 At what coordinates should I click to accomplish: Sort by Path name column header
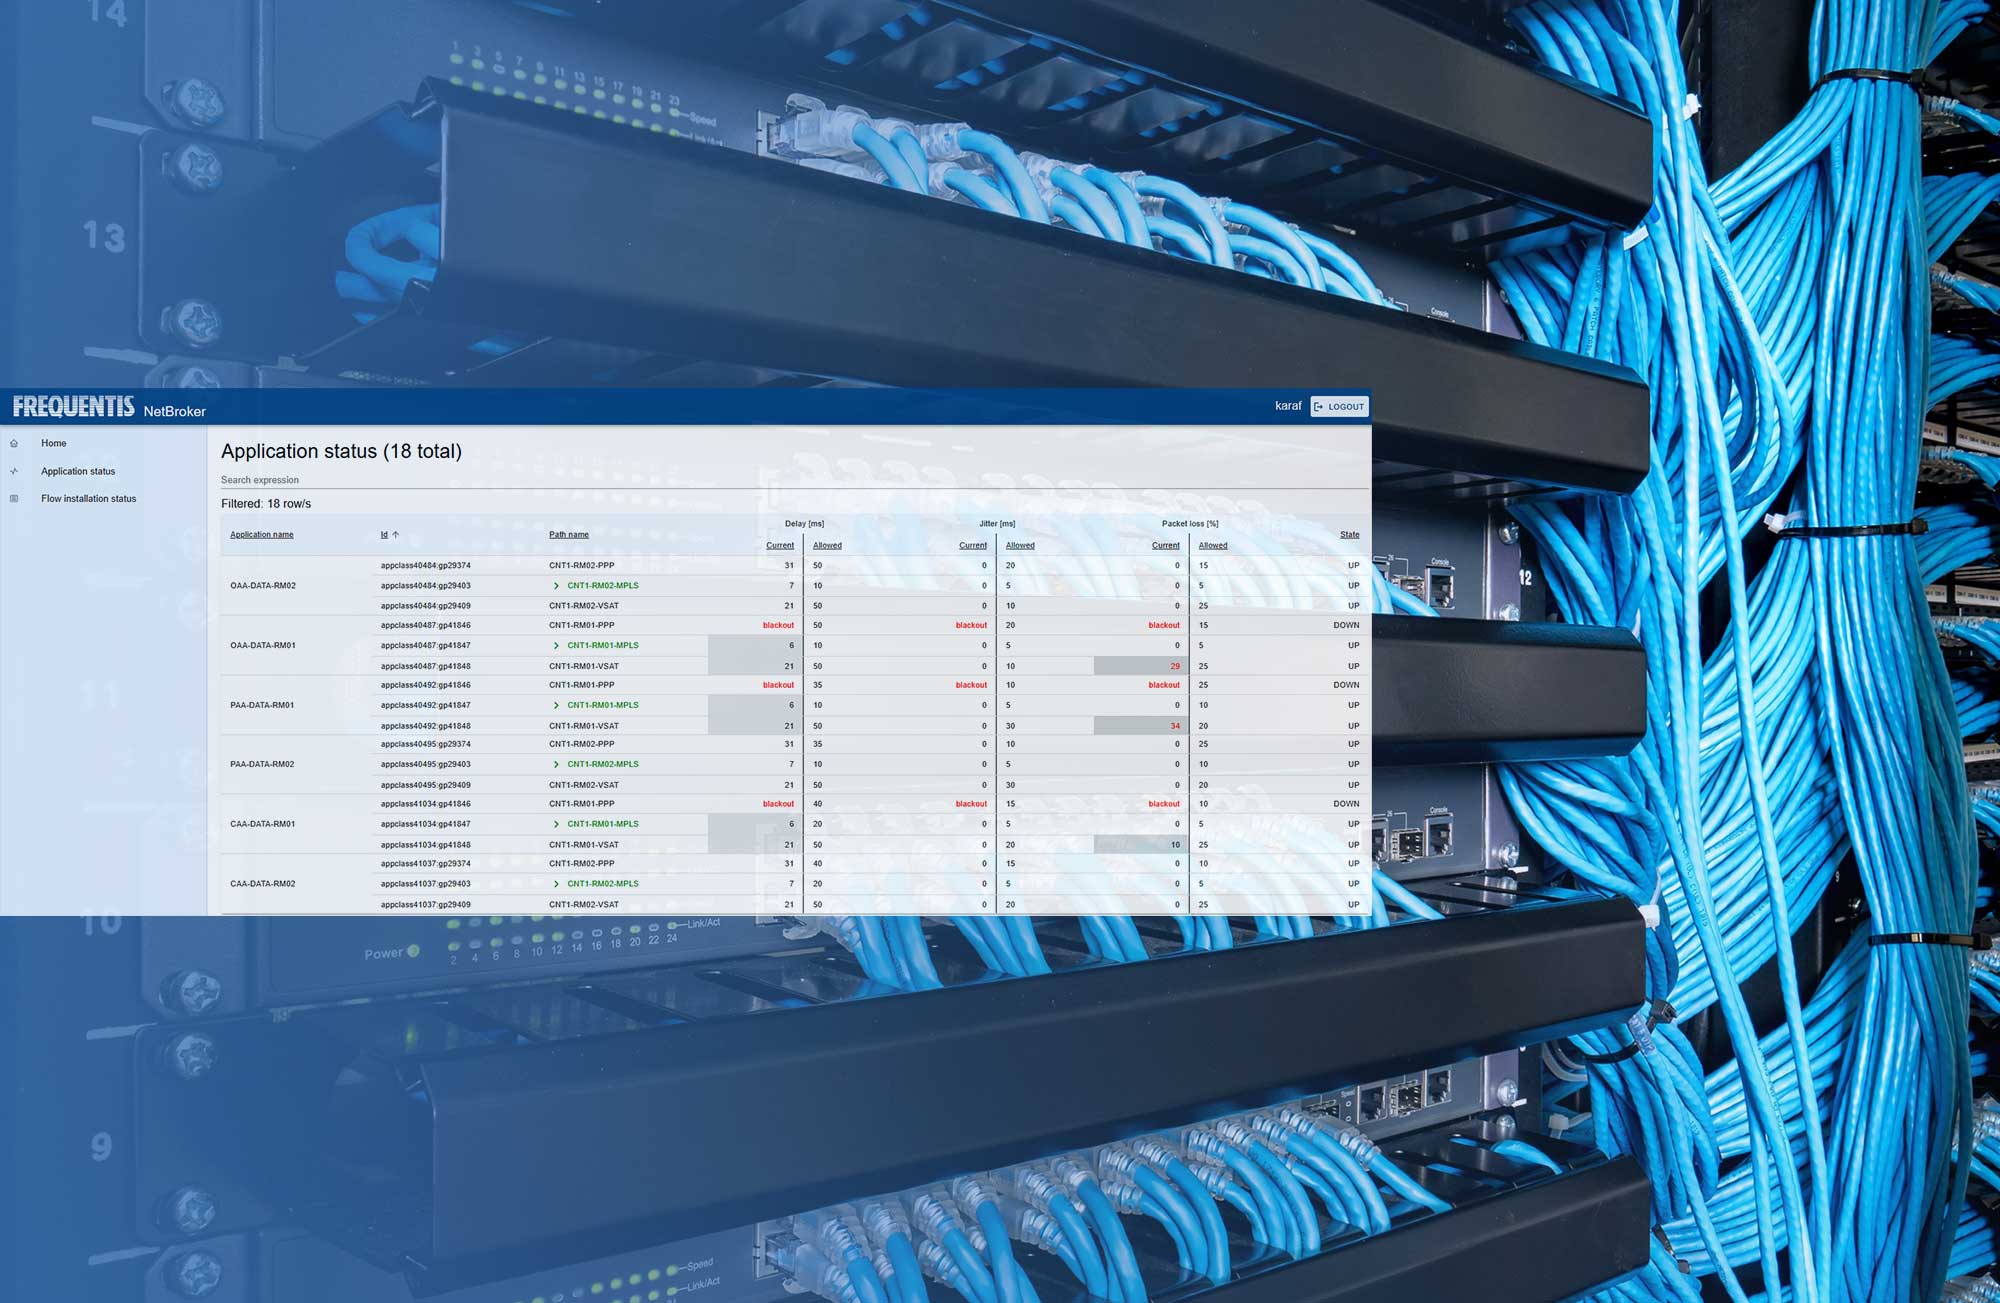[x=569, y=534]
